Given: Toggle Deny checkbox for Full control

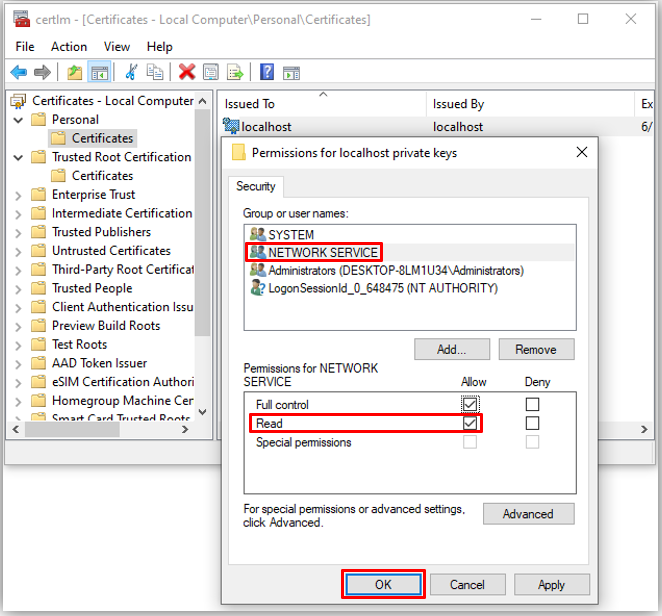Looking at the screenshot, I should point(532,404).
